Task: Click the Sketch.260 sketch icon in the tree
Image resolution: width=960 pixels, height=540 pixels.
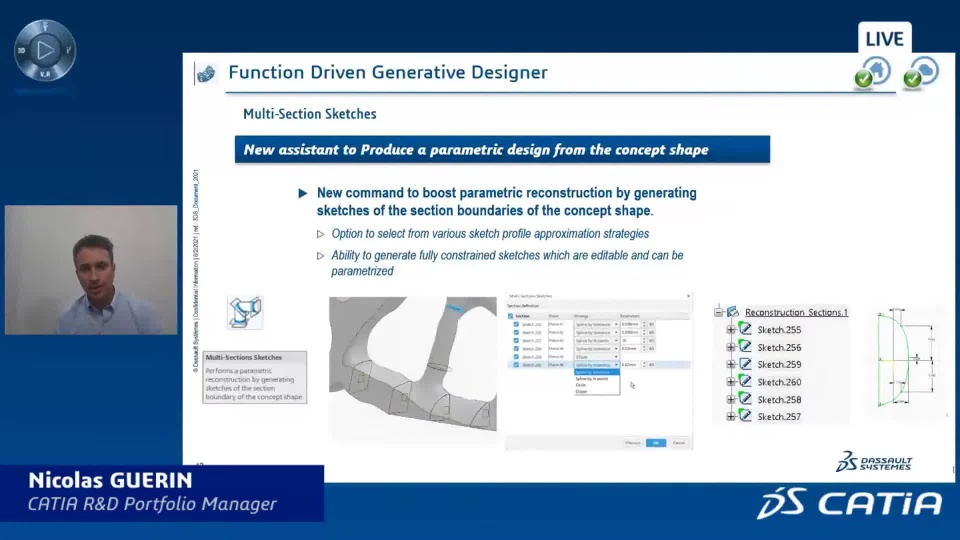Action: click(x=745, y=381)
